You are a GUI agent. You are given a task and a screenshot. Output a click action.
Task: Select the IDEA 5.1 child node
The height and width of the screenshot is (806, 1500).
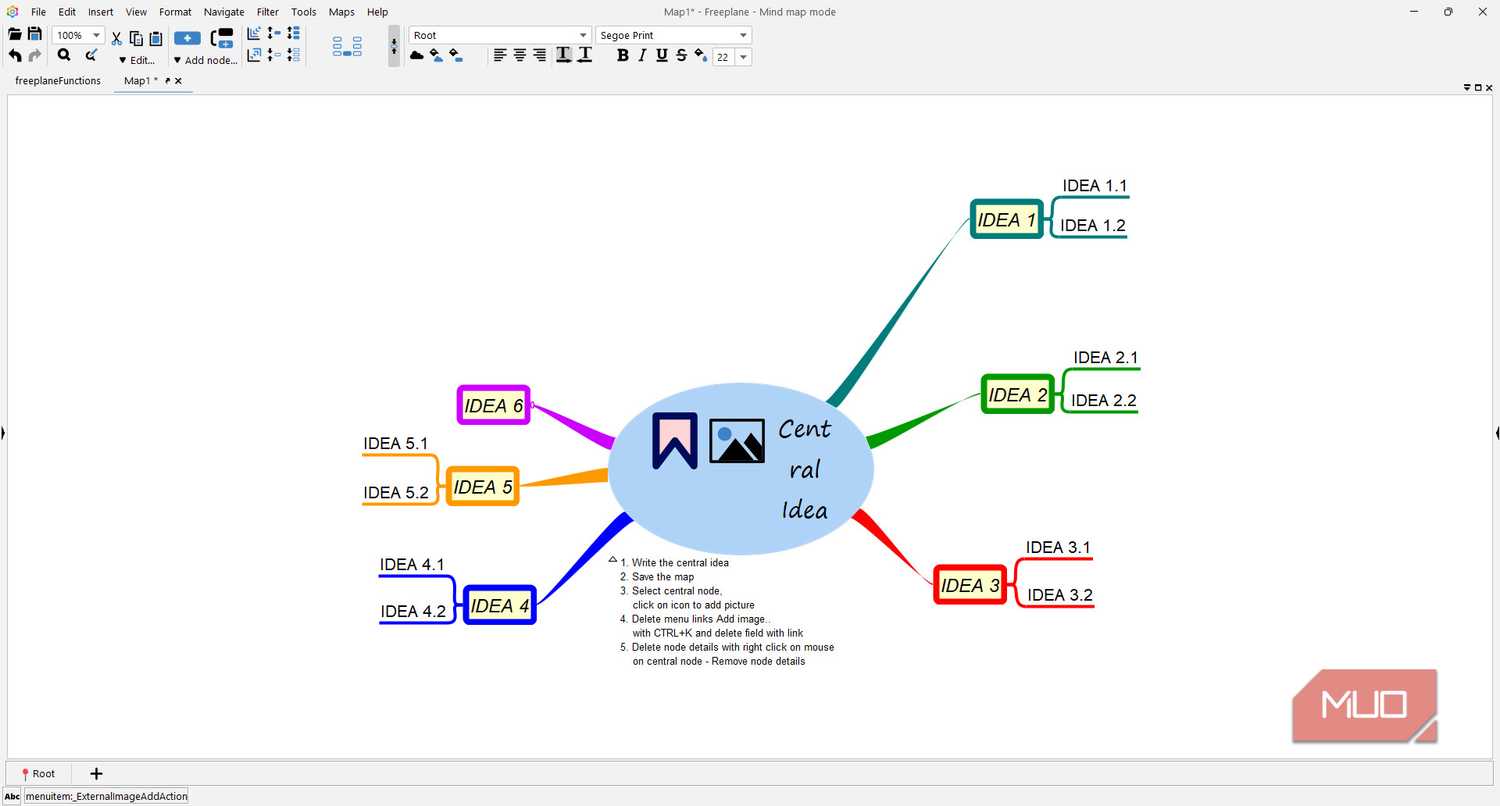click(x=396, y=443)
